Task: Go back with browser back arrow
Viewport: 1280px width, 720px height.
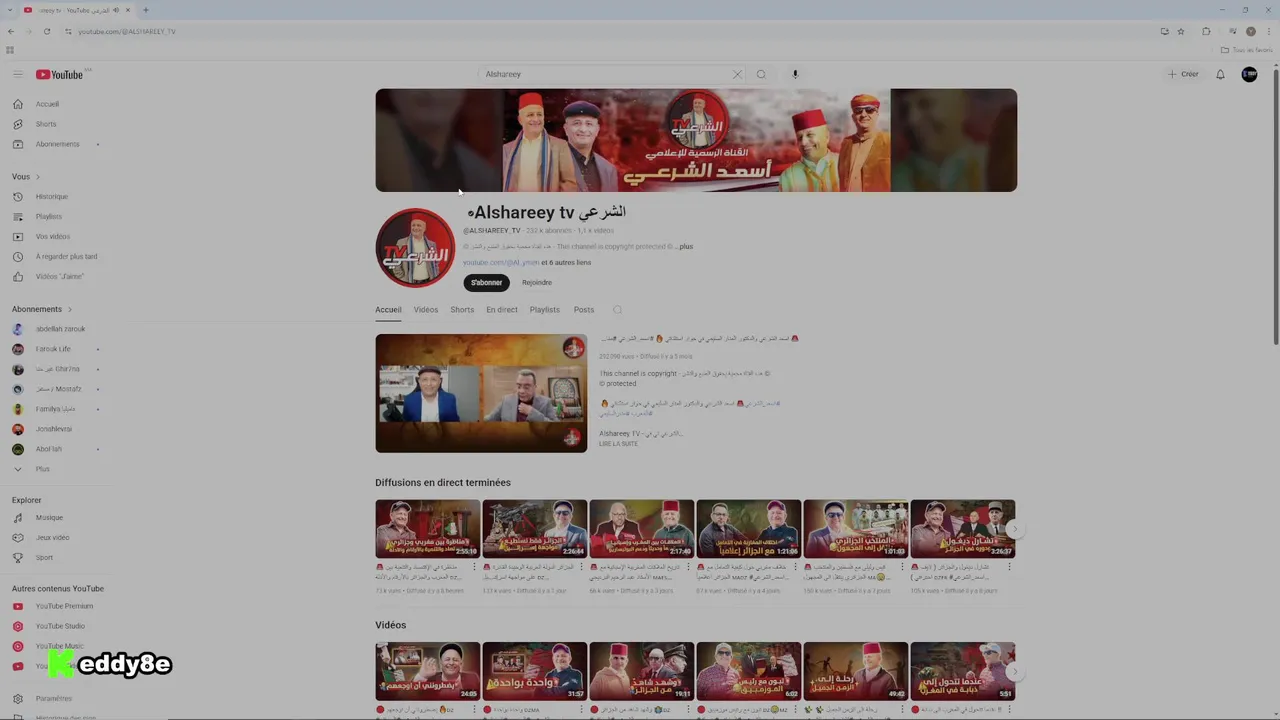Action: tap(11, 32)
